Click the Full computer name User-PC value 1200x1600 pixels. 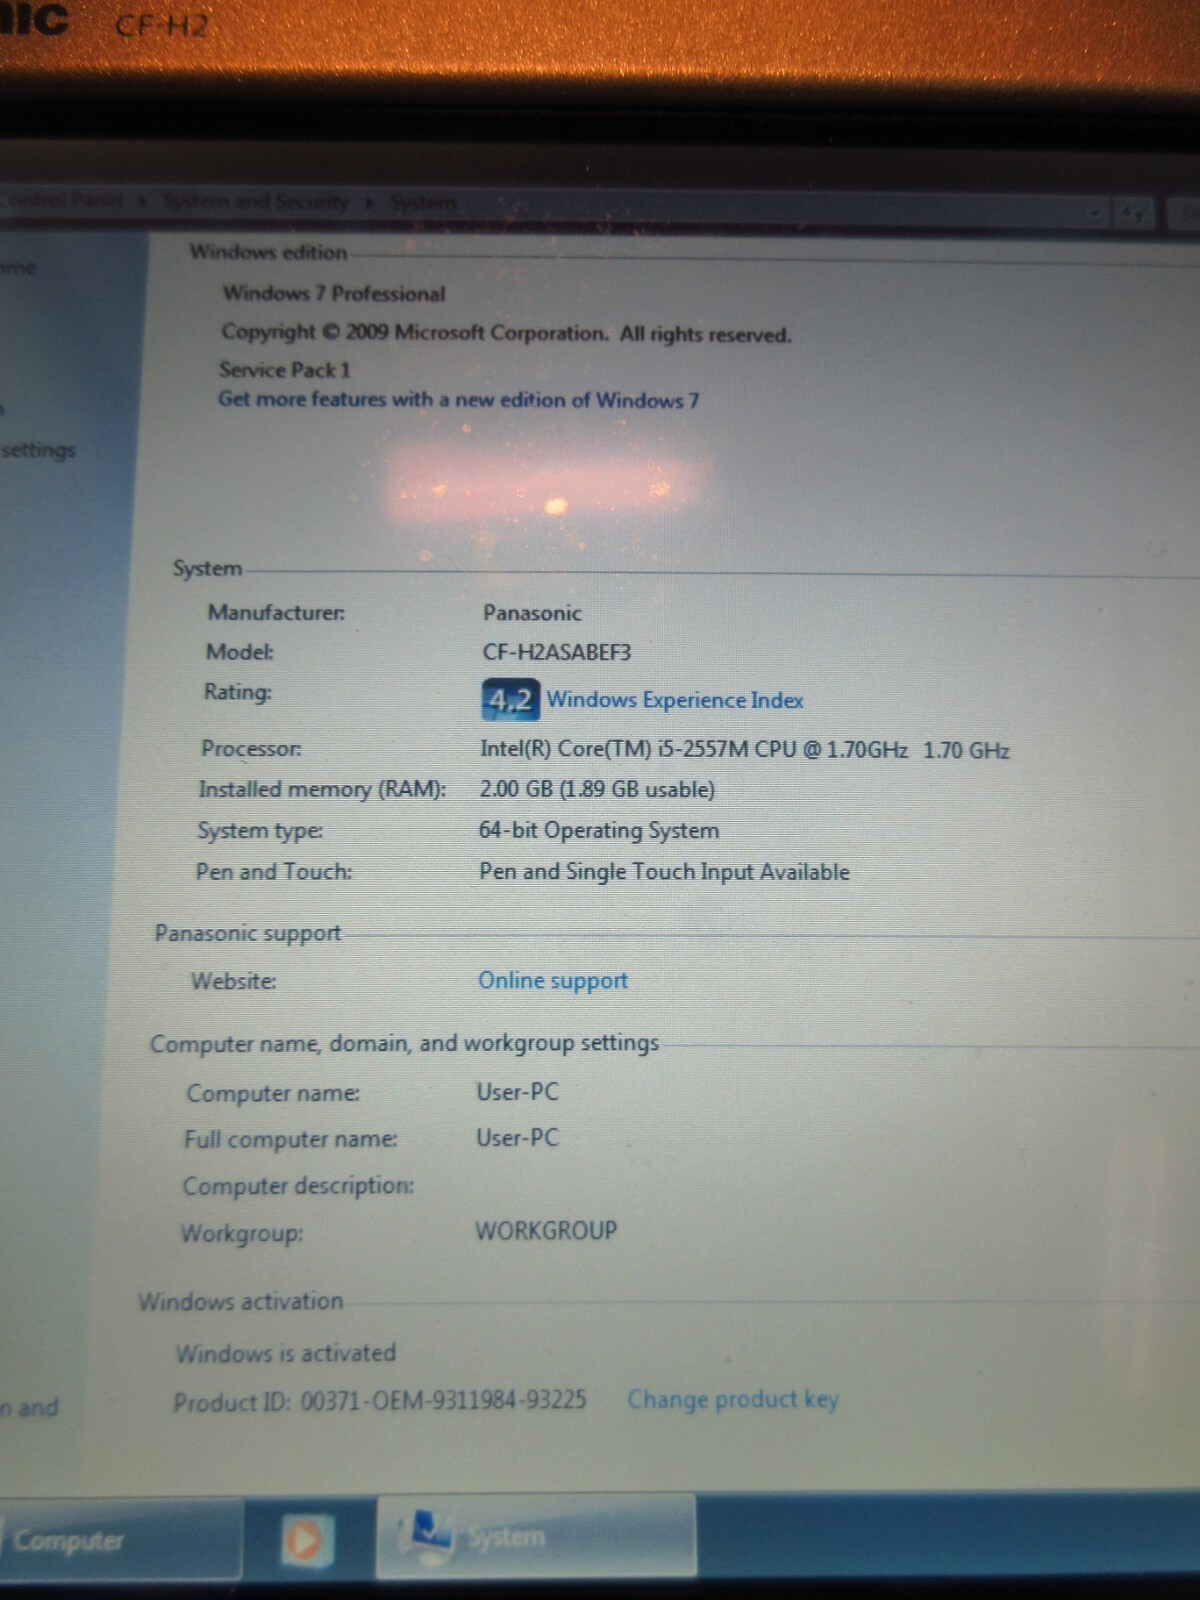click(x=517, y=1138)
